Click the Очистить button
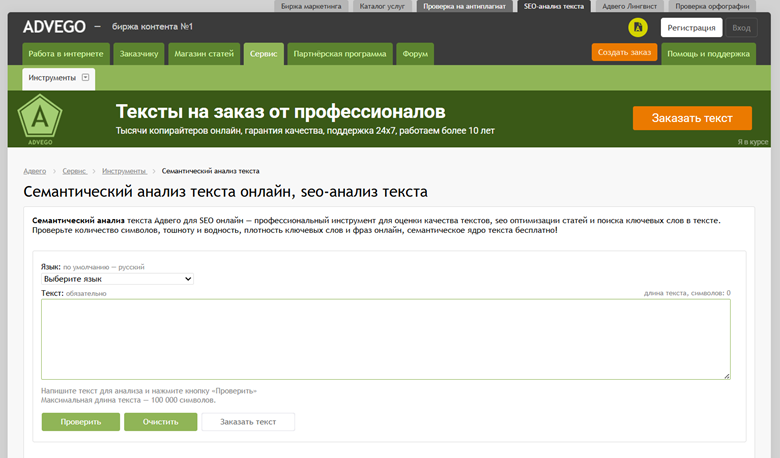This screenshot has height=458, width=780. click(x=161, y=422)
